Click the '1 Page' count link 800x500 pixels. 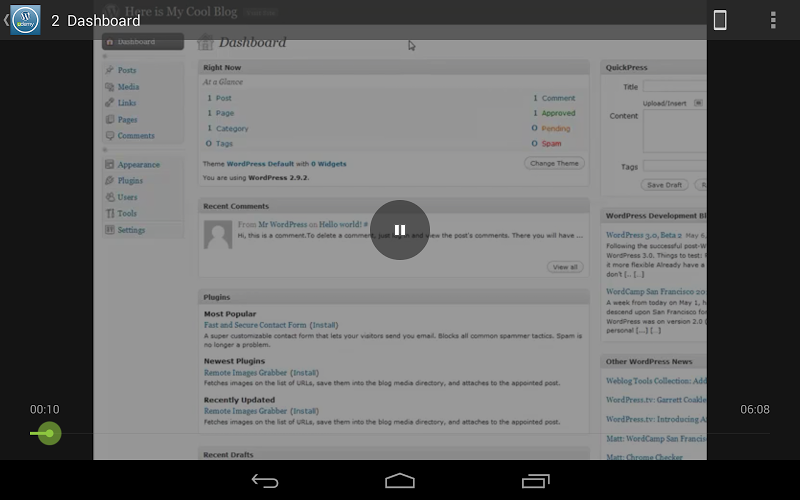coord(220,113)
